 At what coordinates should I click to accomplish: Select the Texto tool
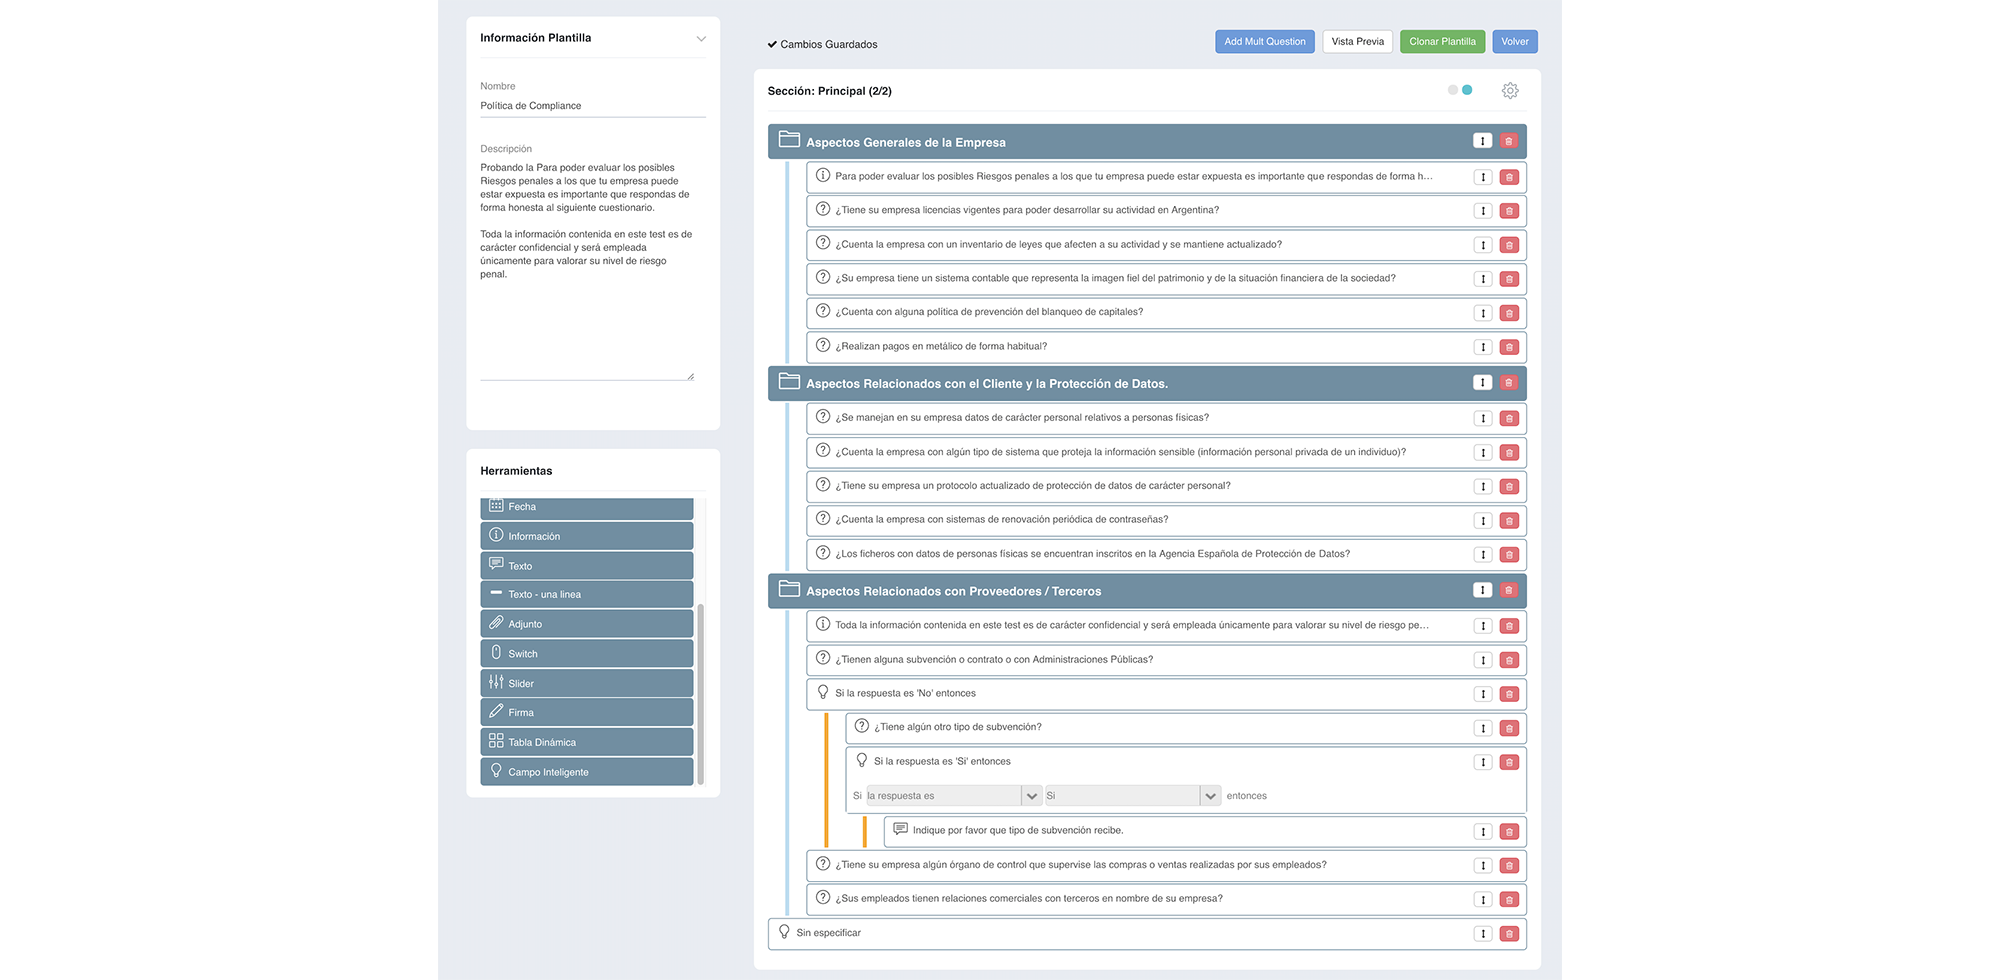pyautogui.click(x=587, y=566)
